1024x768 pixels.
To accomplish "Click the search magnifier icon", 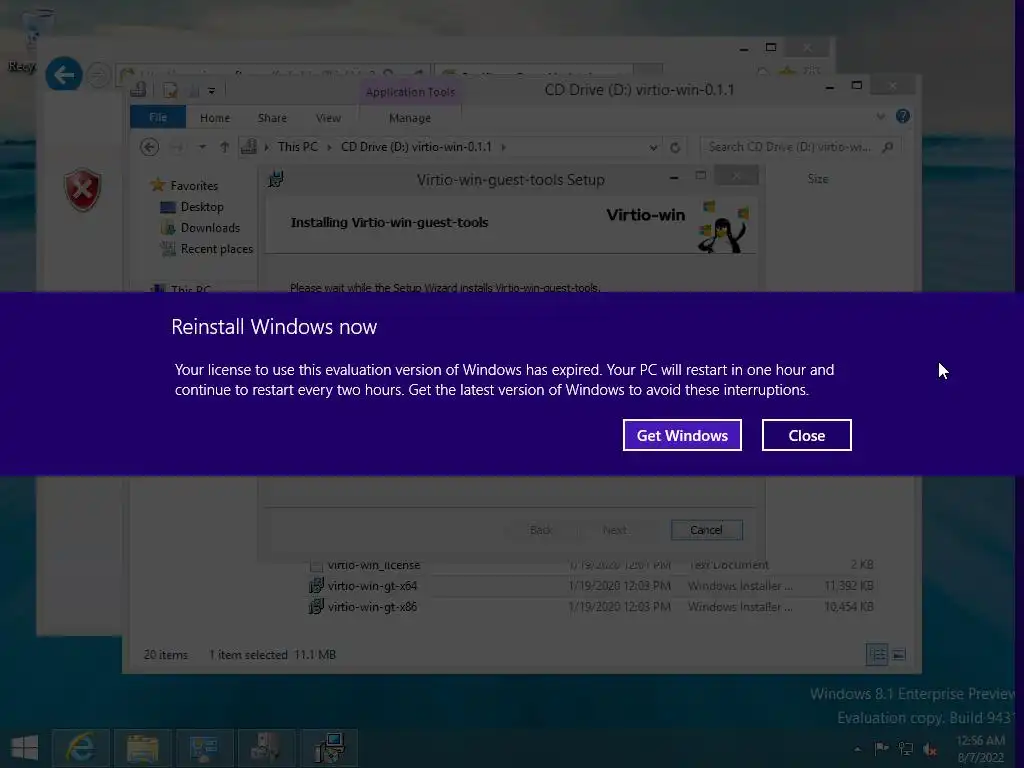I will [x=888, y=148].
